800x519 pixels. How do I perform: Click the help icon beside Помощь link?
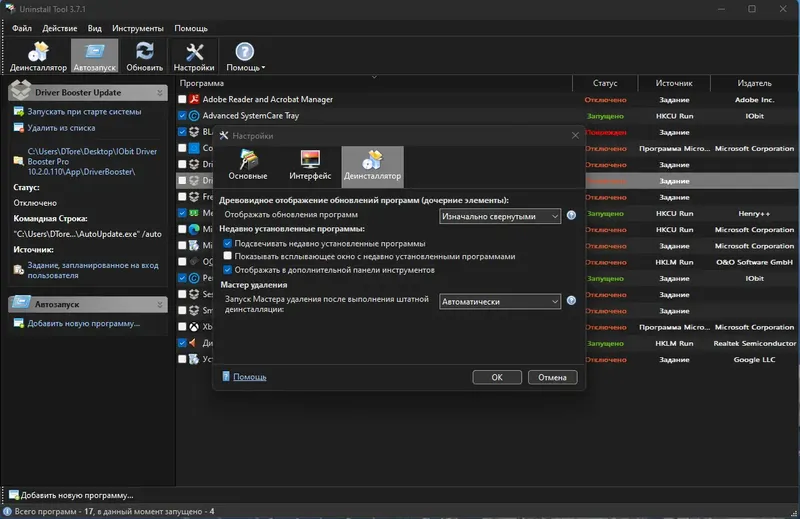(x=226, y=377)
